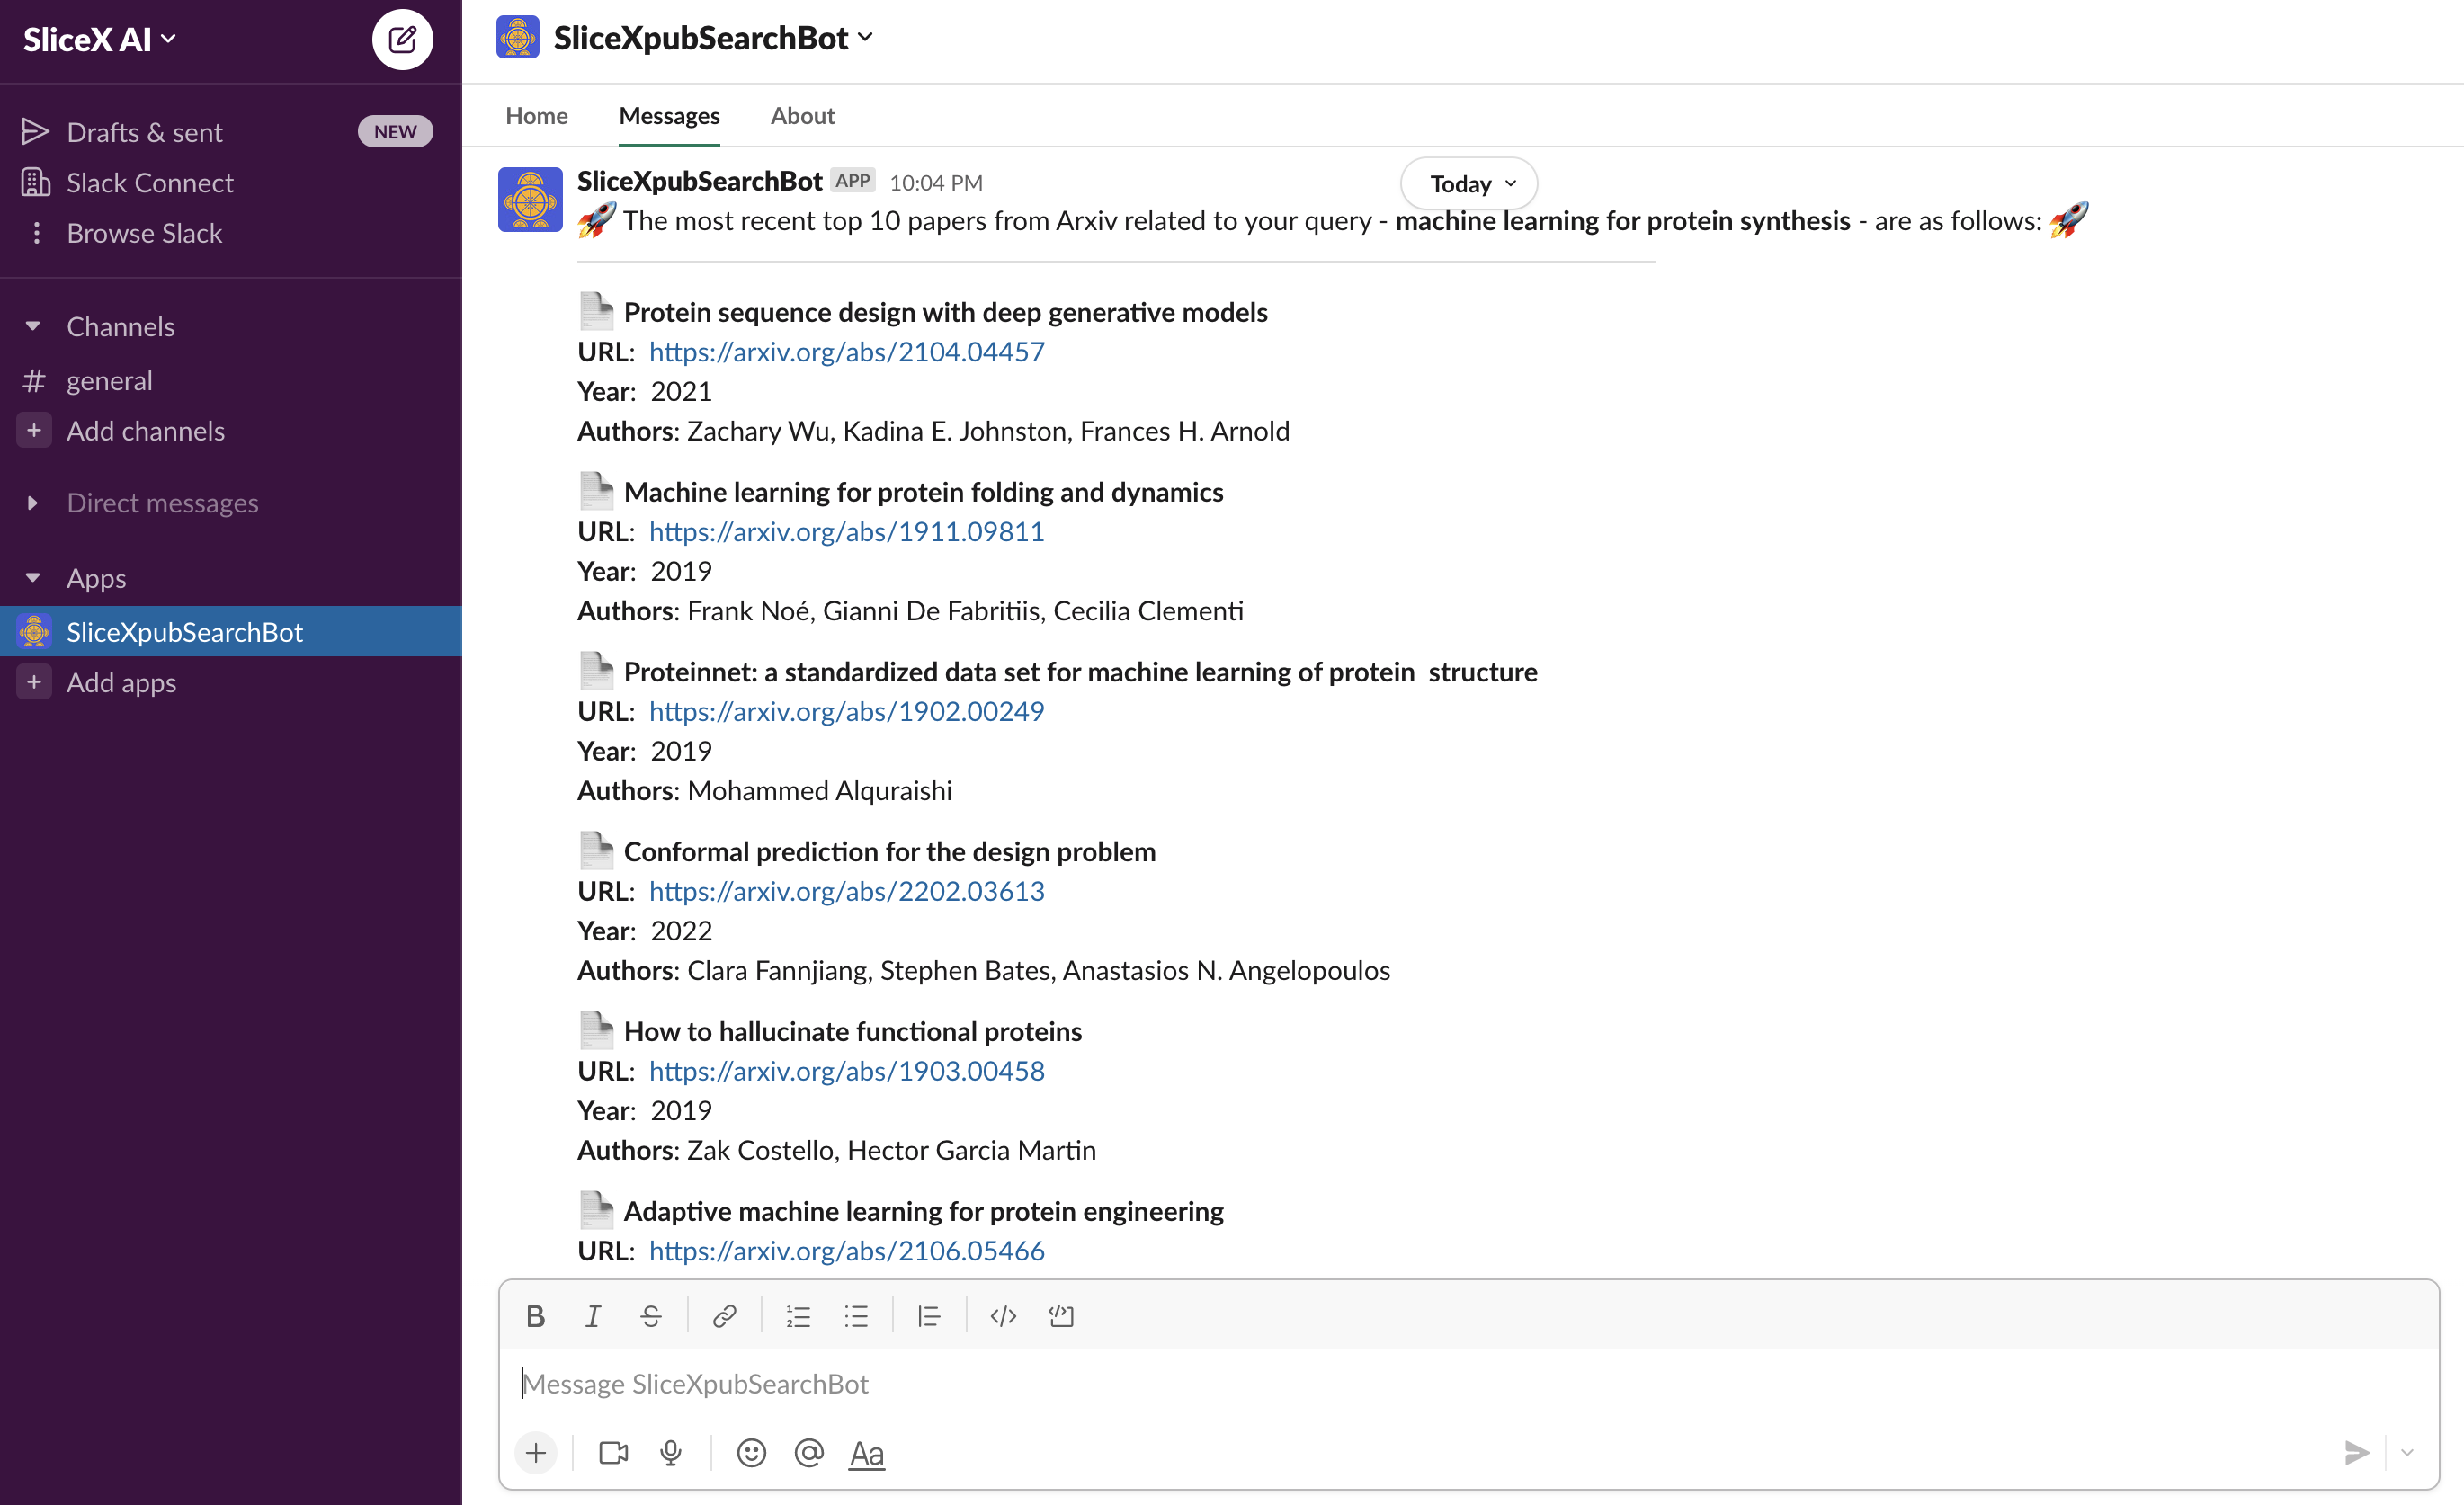Click the 'Proteinnet: a standardized data set' title
Screen dimensions: 2464x1505
pyautogui.click(x=1081, y=673)
